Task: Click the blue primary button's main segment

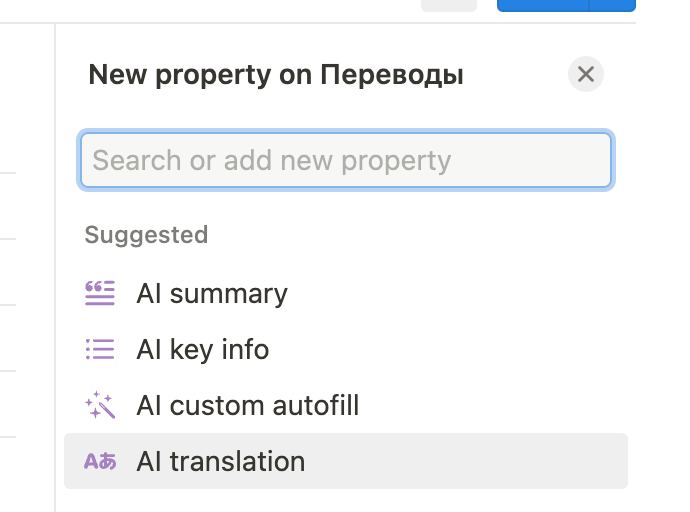Action: tap(542, 5)
